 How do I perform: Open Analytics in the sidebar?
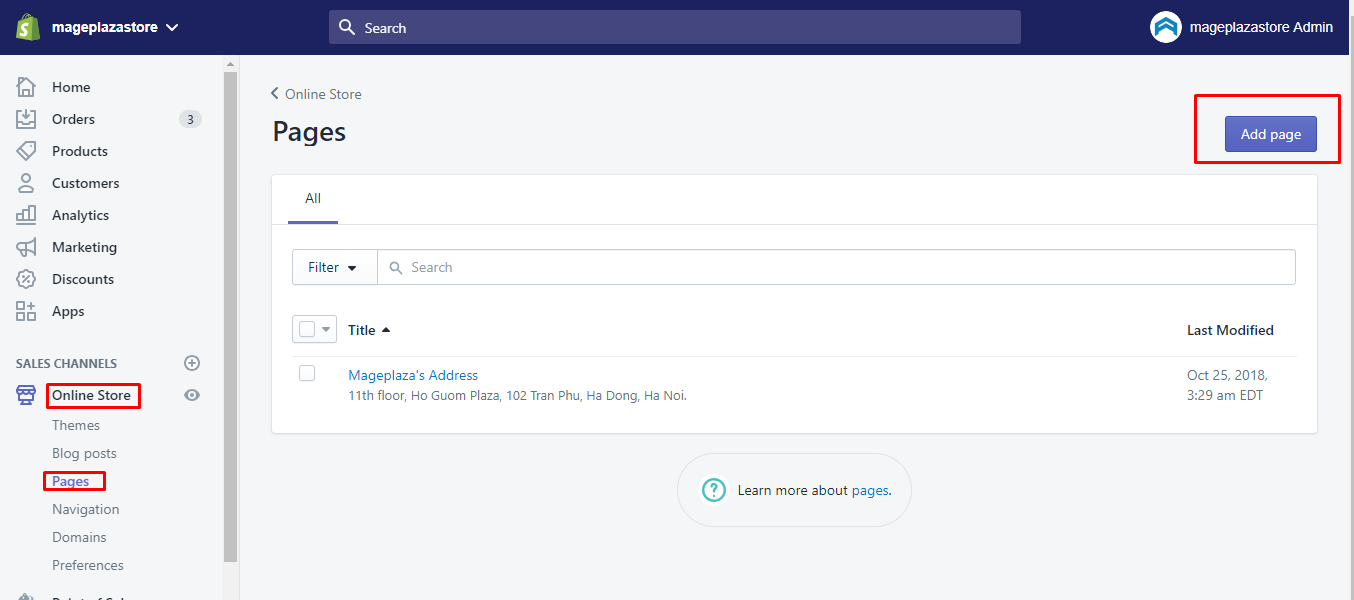coord(80,215)
